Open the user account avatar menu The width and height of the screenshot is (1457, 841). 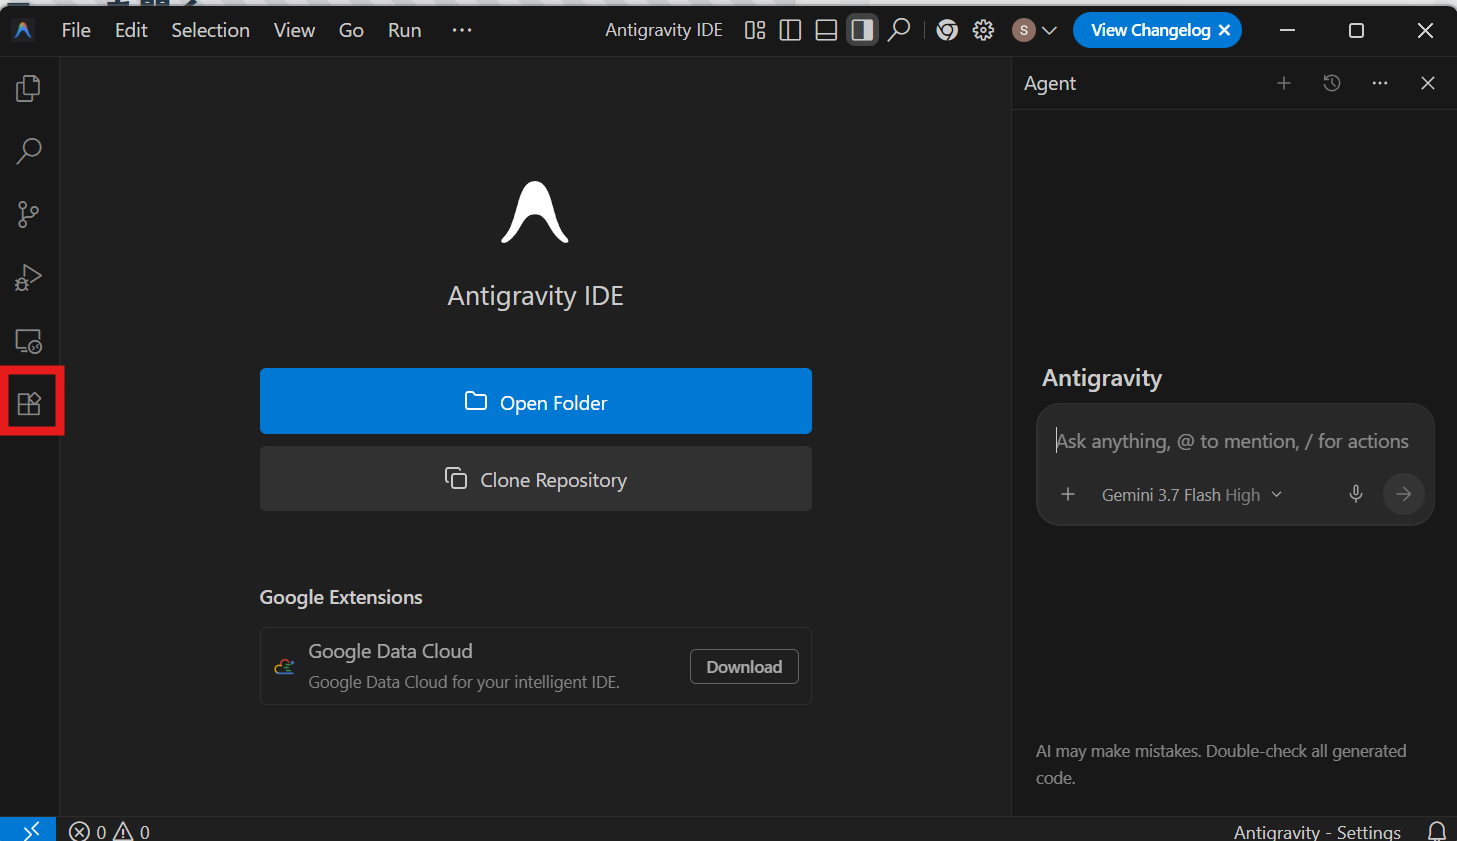[x=1034, y=30]
